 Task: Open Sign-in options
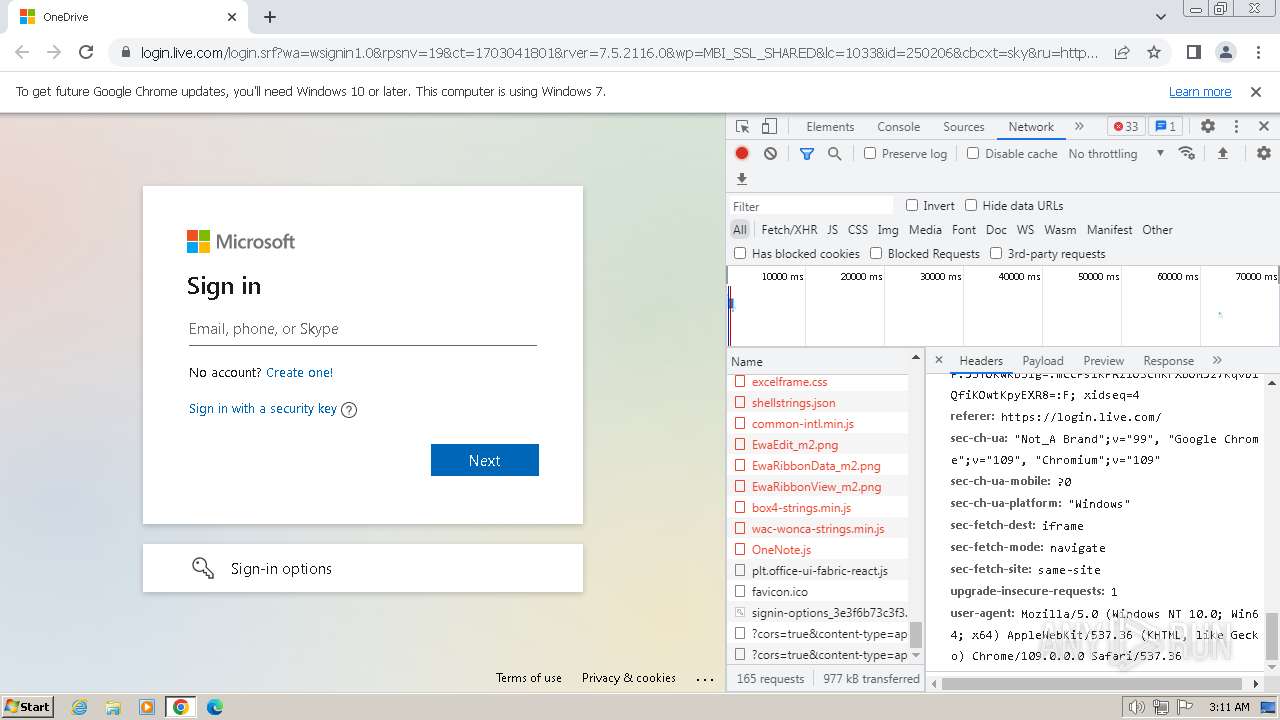pos(363,568)
